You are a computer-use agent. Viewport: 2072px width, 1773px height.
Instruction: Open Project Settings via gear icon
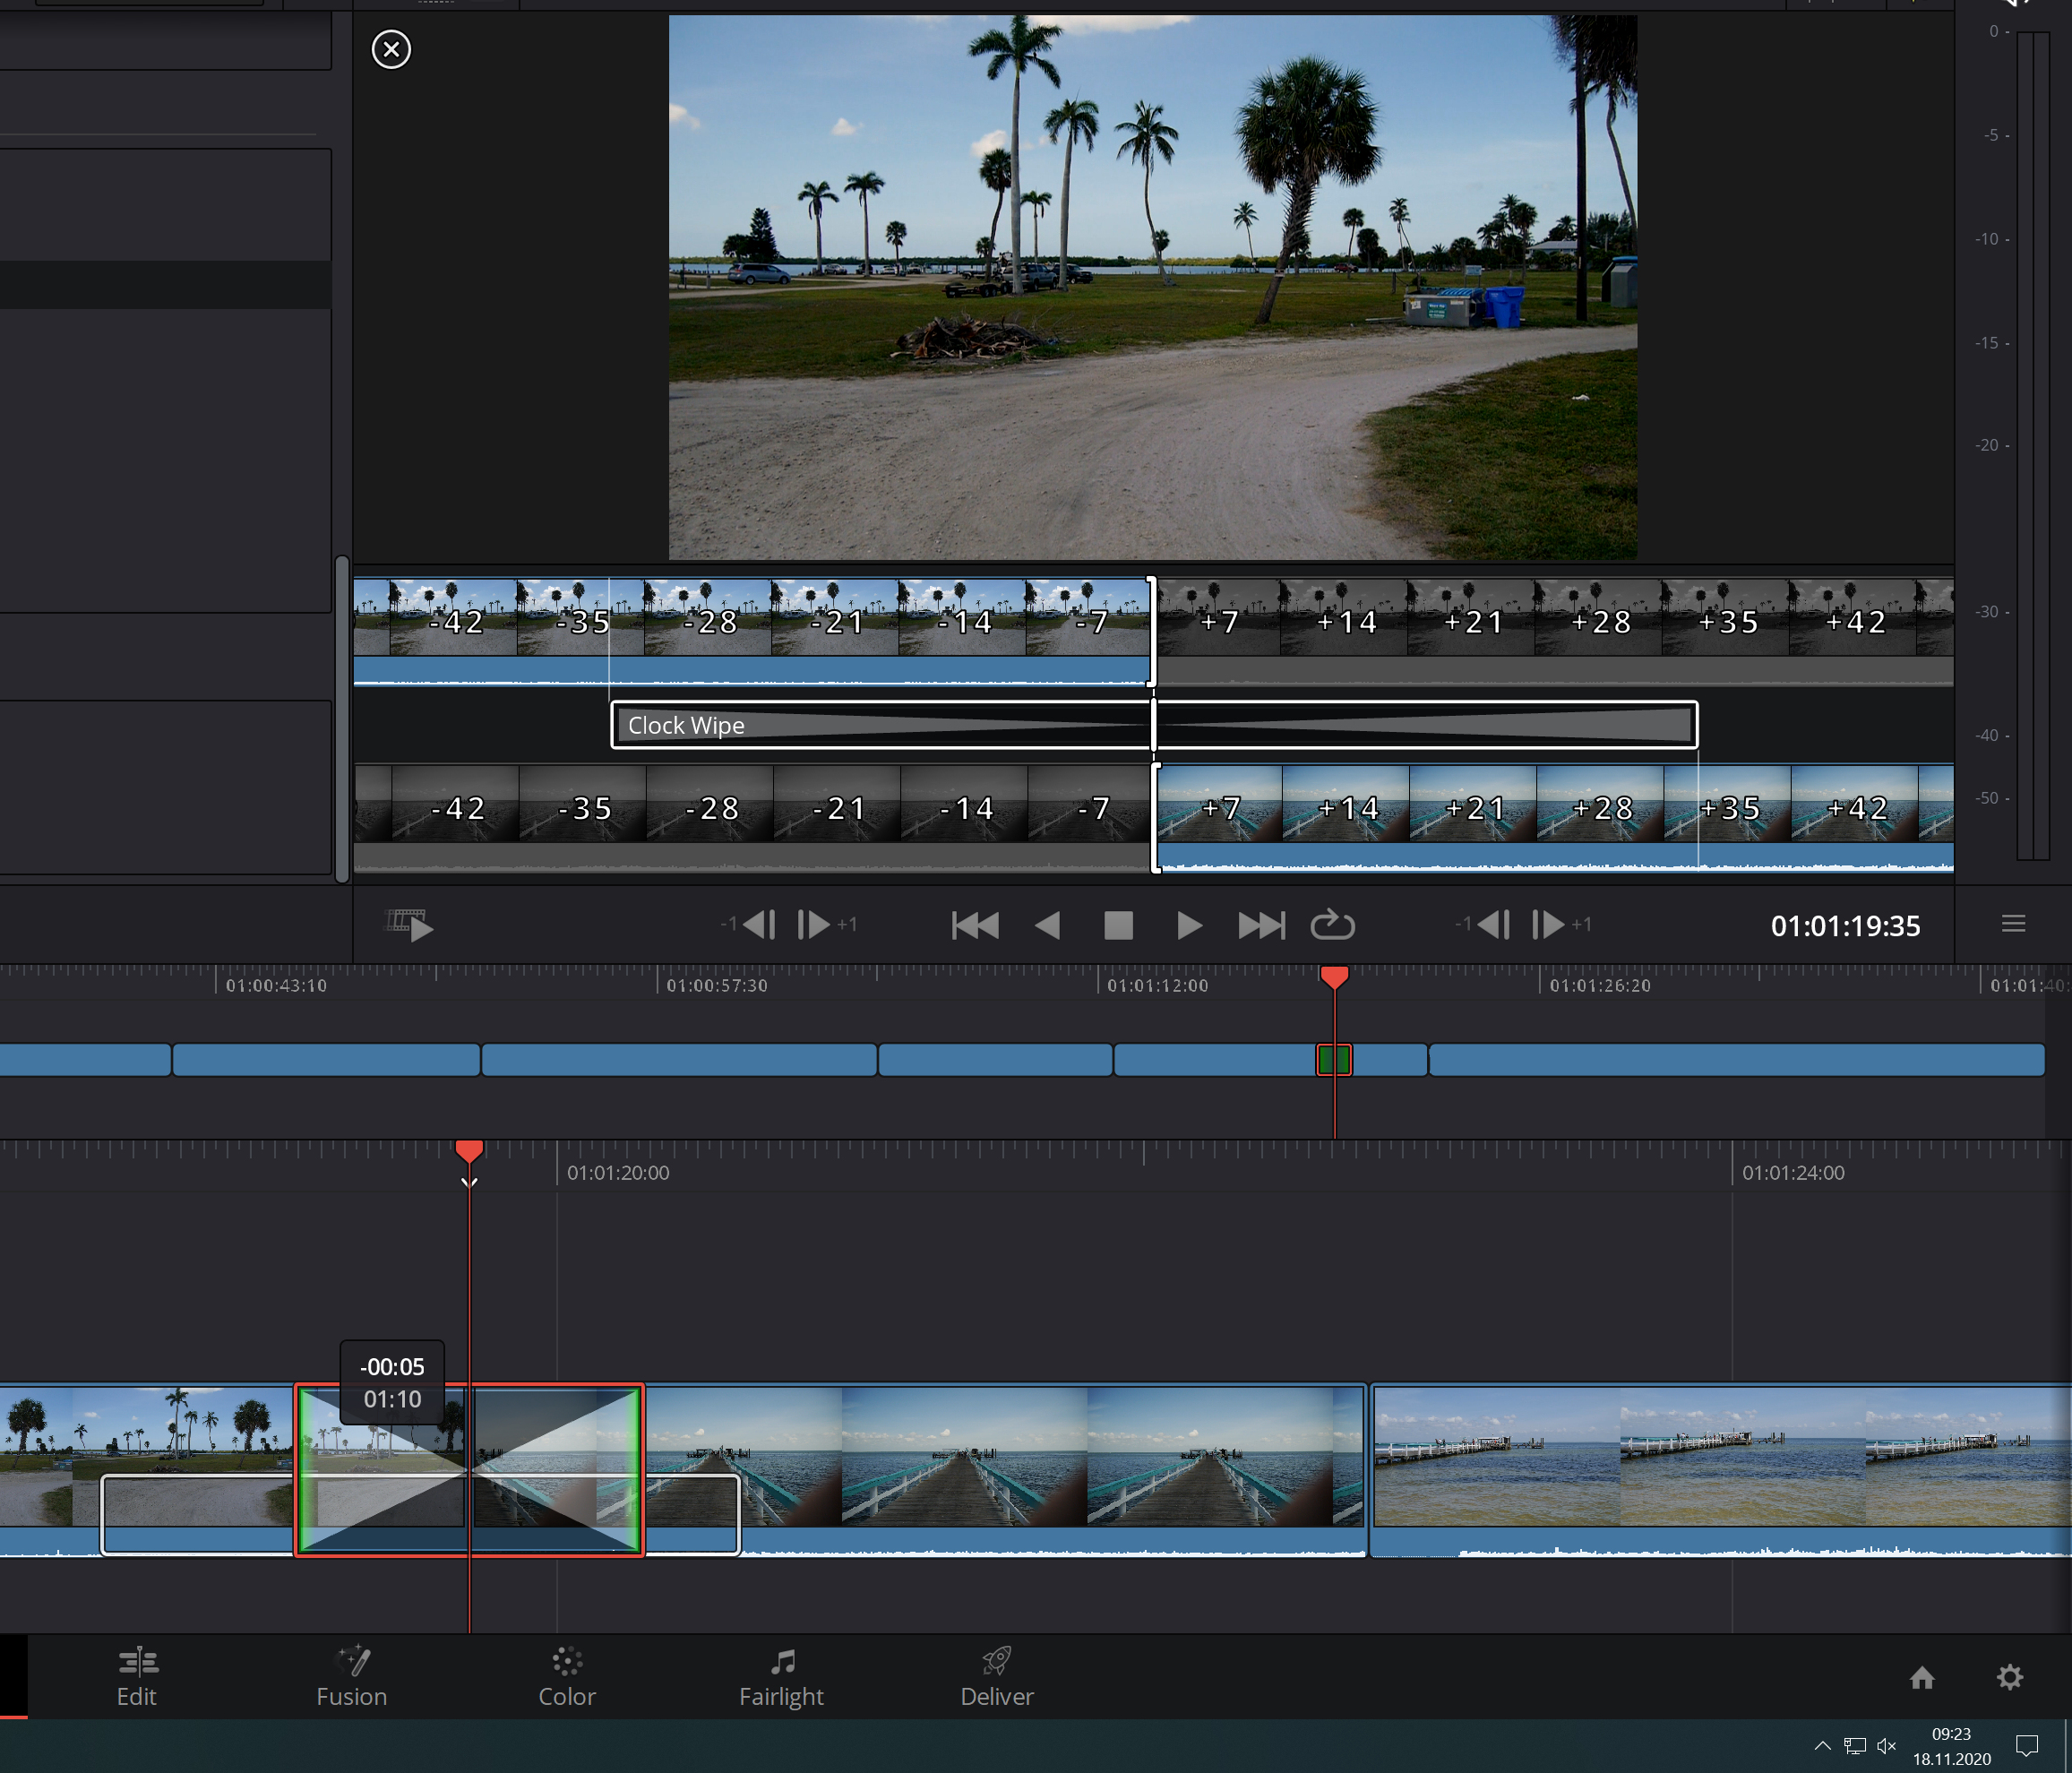(2009, 1678)
